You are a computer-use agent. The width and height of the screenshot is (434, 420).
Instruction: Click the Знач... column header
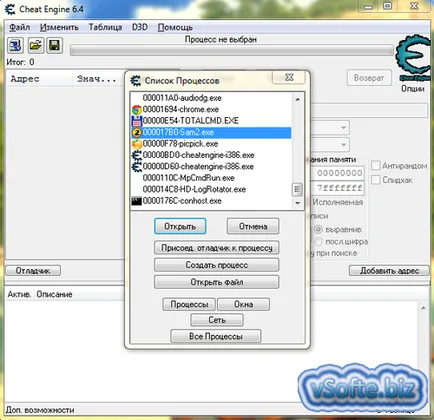98,79
